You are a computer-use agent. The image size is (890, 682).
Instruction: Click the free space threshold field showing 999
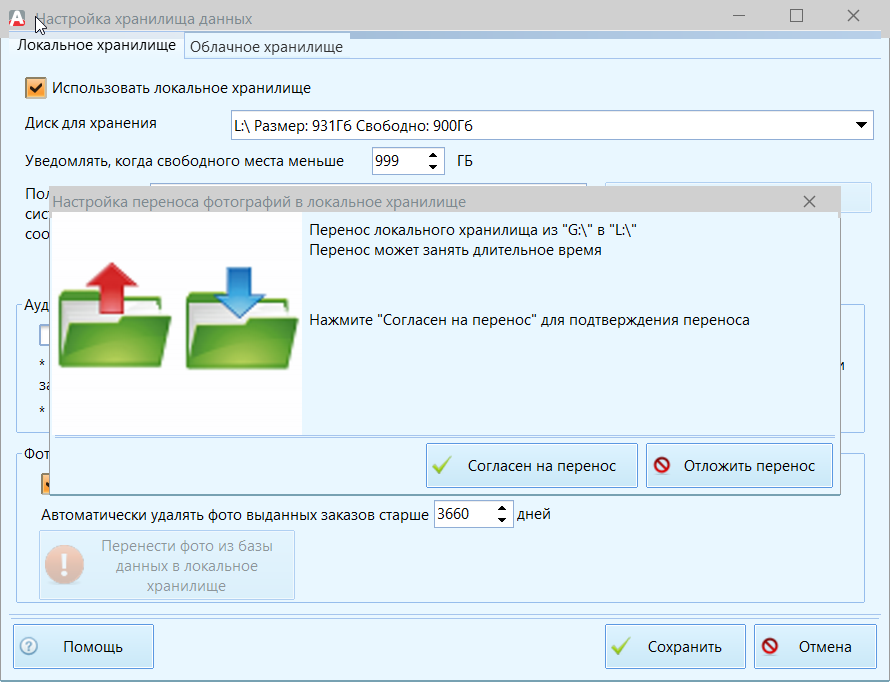[398, 161]
